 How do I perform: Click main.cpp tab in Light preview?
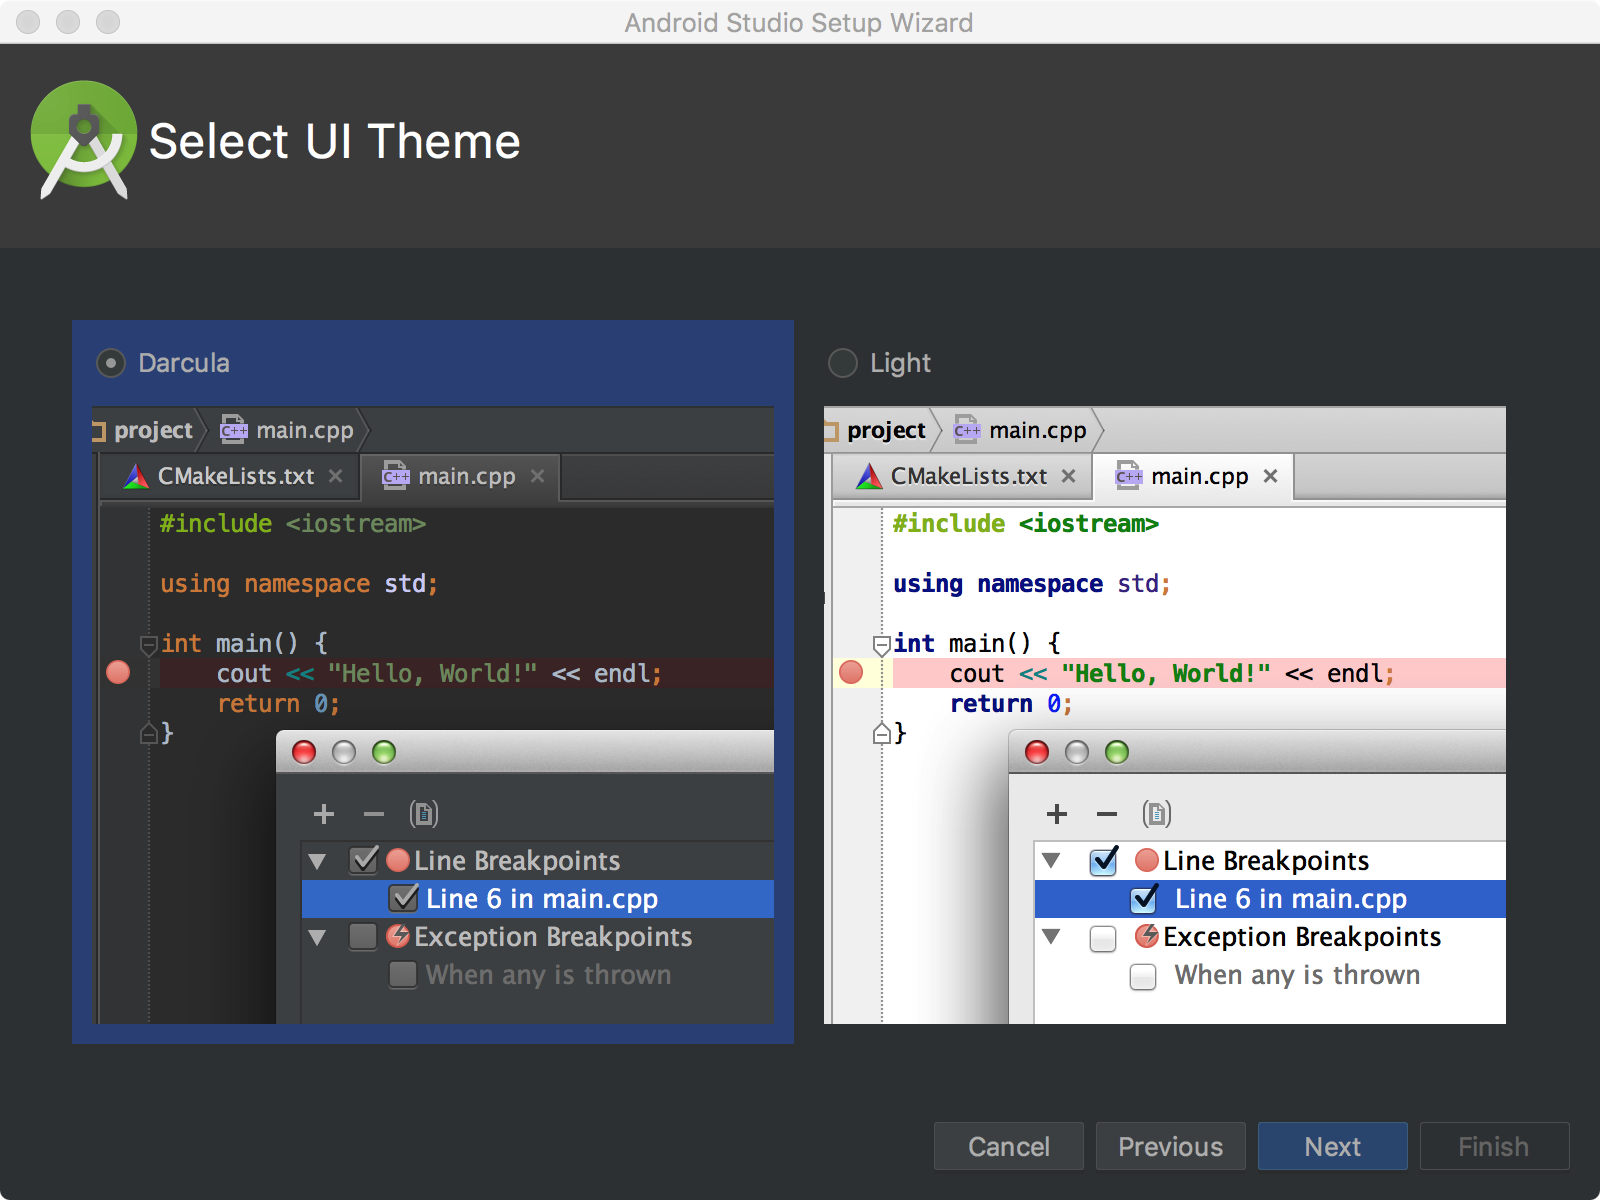1192,477
